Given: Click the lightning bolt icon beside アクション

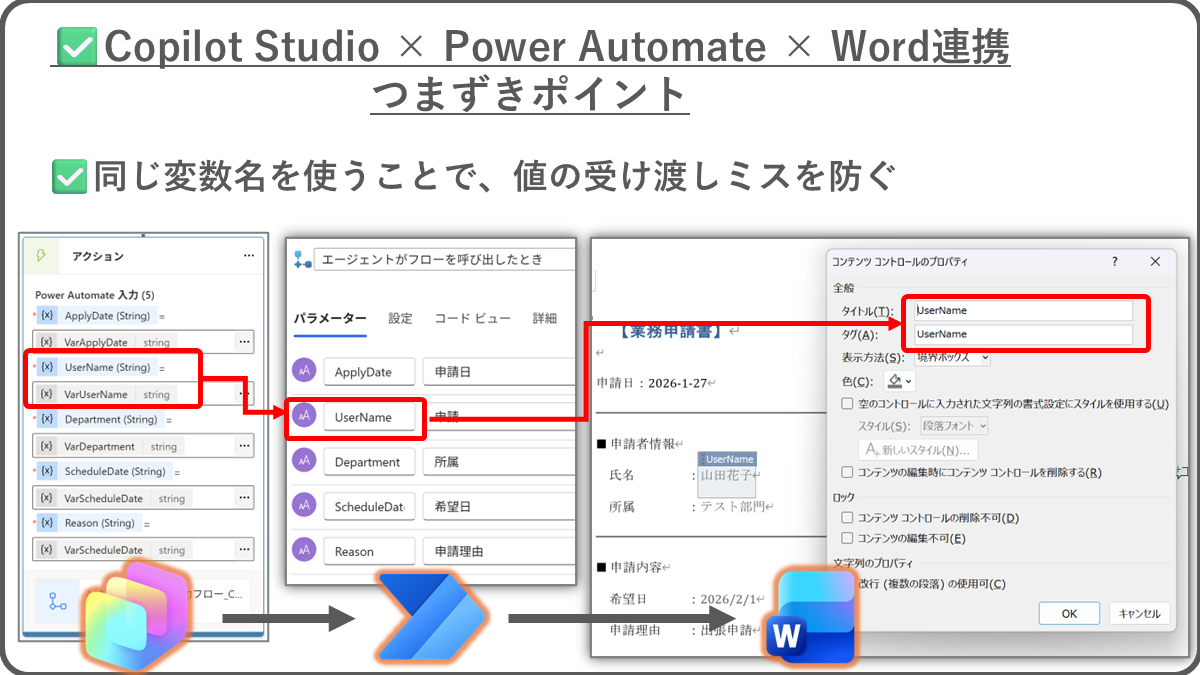Looking at the screenshot, I should (41, 256).
